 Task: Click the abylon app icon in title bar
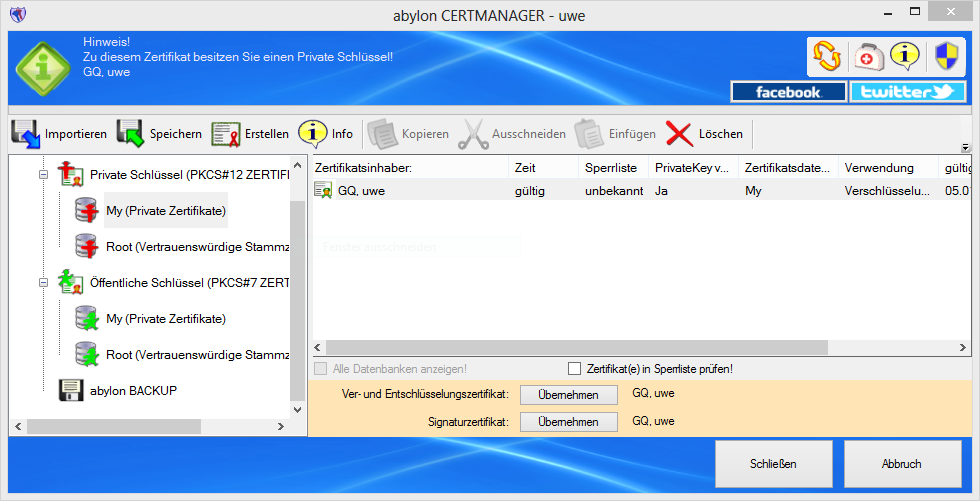pyautogui.click(x=18, y=14)
